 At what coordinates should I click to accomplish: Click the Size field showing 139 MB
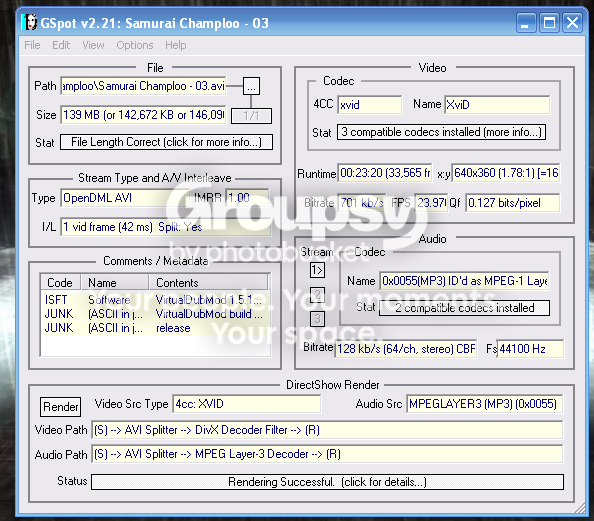click(x=143, y=115)
